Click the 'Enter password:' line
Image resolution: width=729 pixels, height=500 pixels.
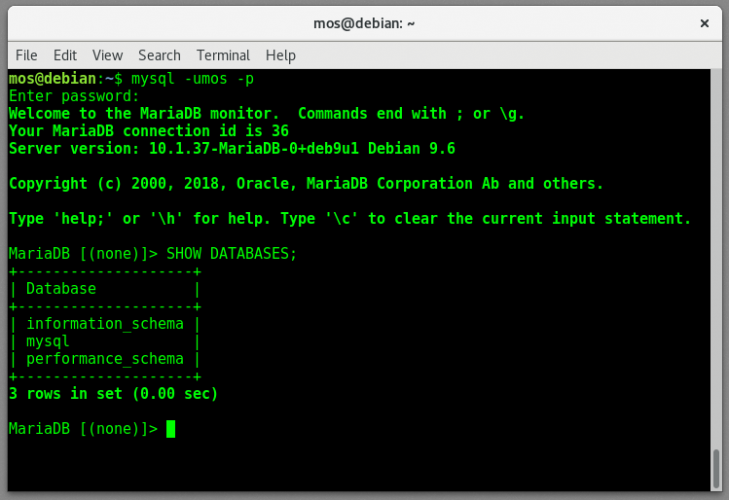tap(74, 96)
